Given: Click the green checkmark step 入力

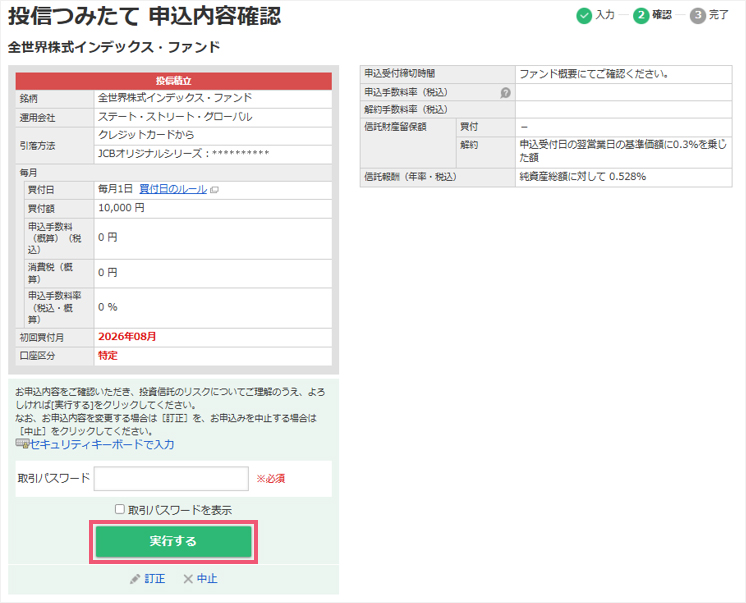Looking at the screenshot, I should point(584,16).
